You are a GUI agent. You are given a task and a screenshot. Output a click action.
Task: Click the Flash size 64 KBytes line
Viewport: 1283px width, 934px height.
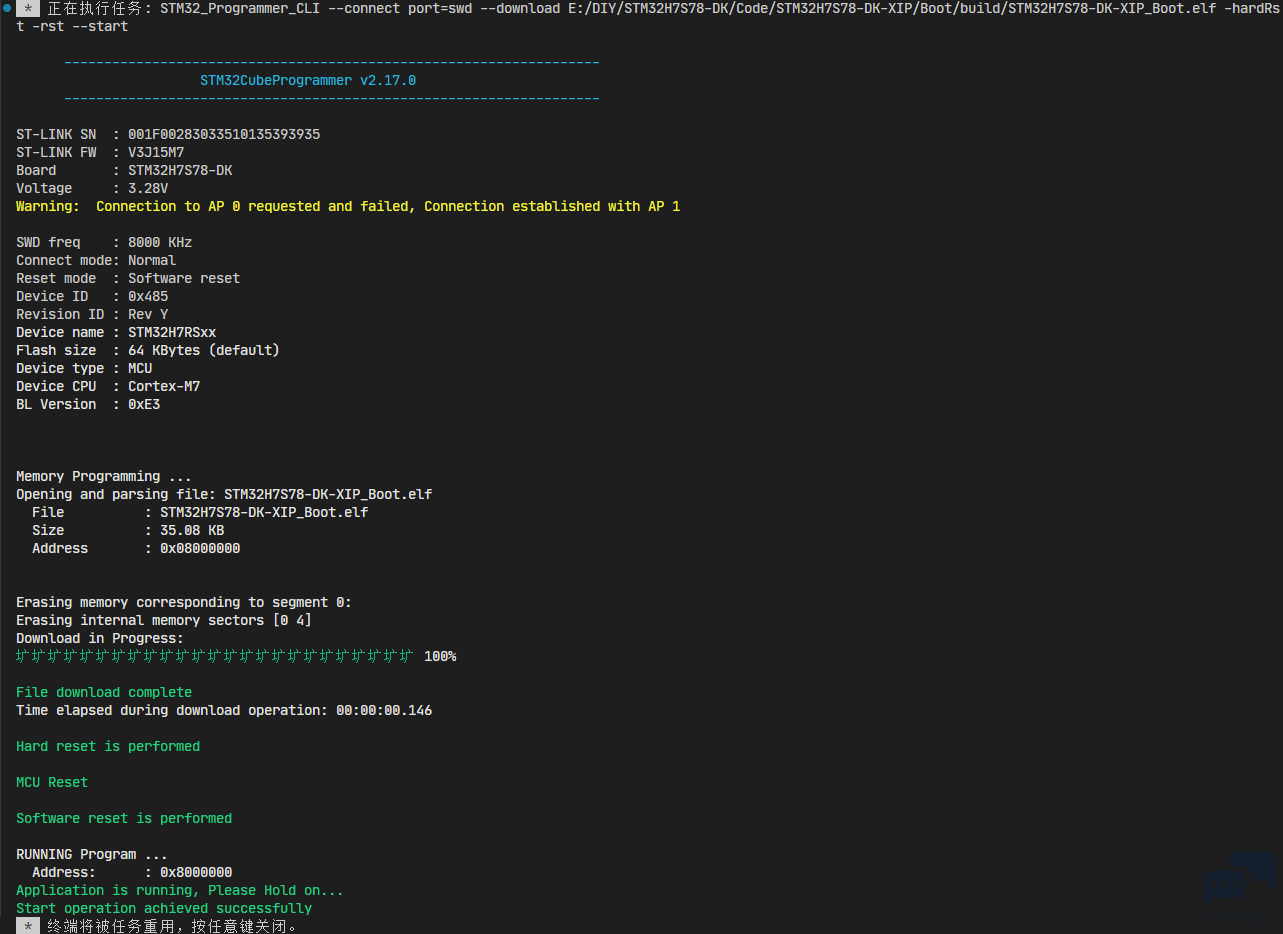point(148,350)
